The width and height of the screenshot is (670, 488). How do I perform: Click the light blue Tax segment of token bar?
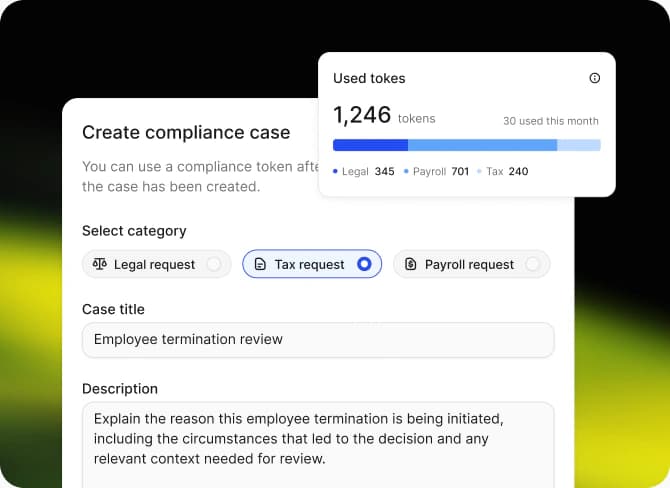point(579,145)
